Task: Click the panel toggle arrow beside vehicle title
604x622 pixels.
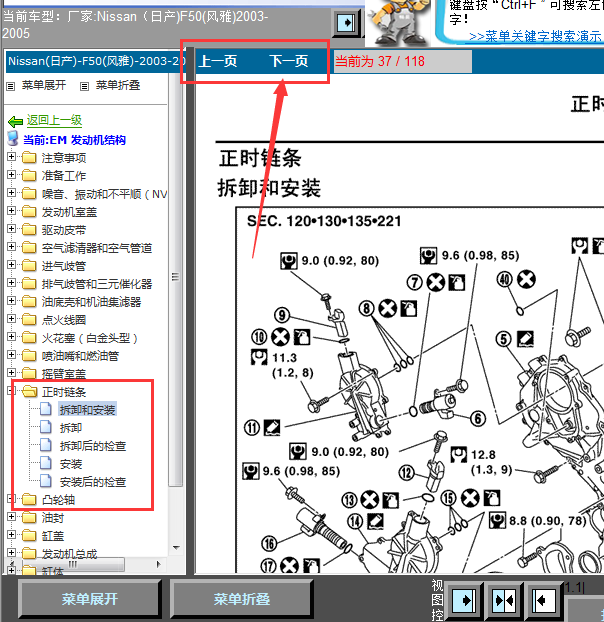Action: coord(346,21)
